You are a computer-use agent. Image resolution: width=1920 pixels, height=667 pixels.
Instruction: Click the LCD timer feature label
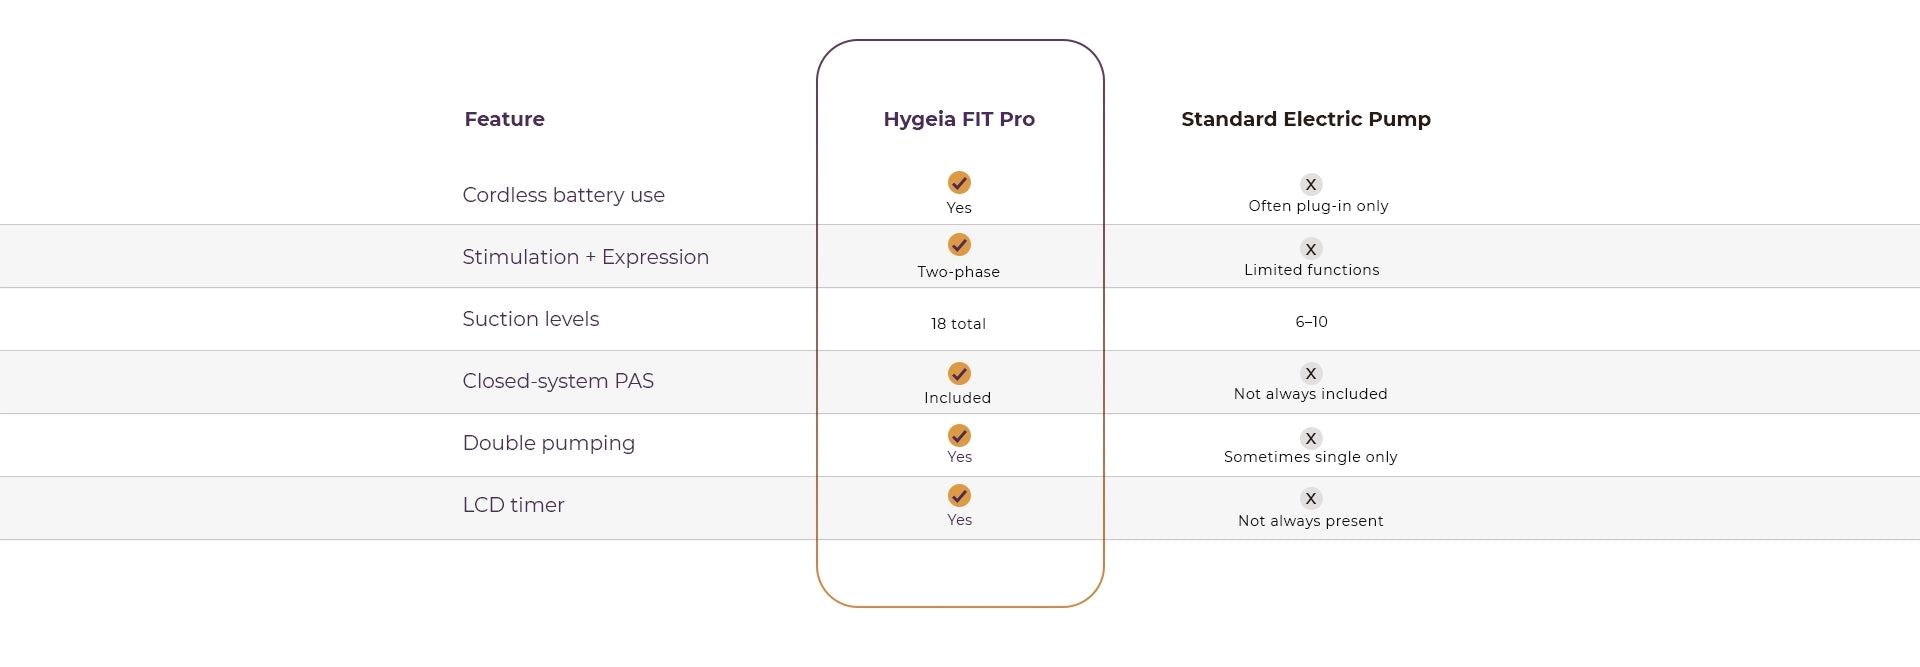tap(513, 505)
